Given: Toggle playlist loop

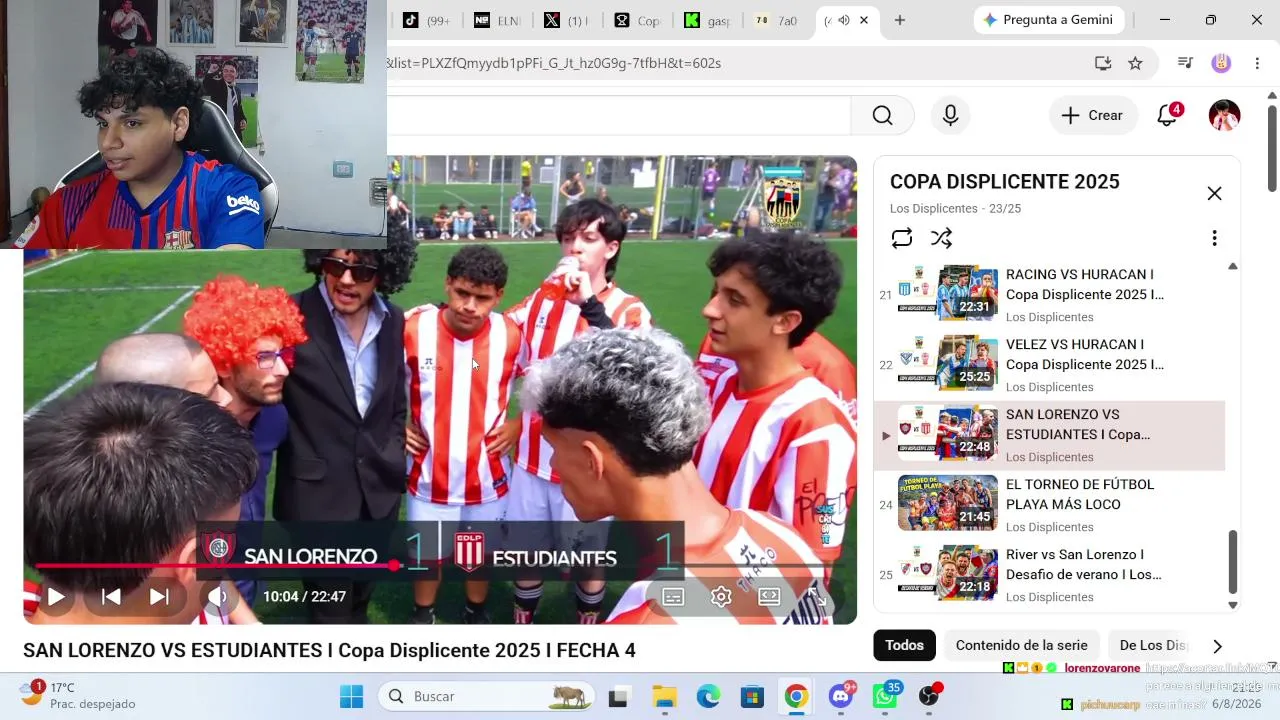Looking at the screenshot, I should 902,238.
